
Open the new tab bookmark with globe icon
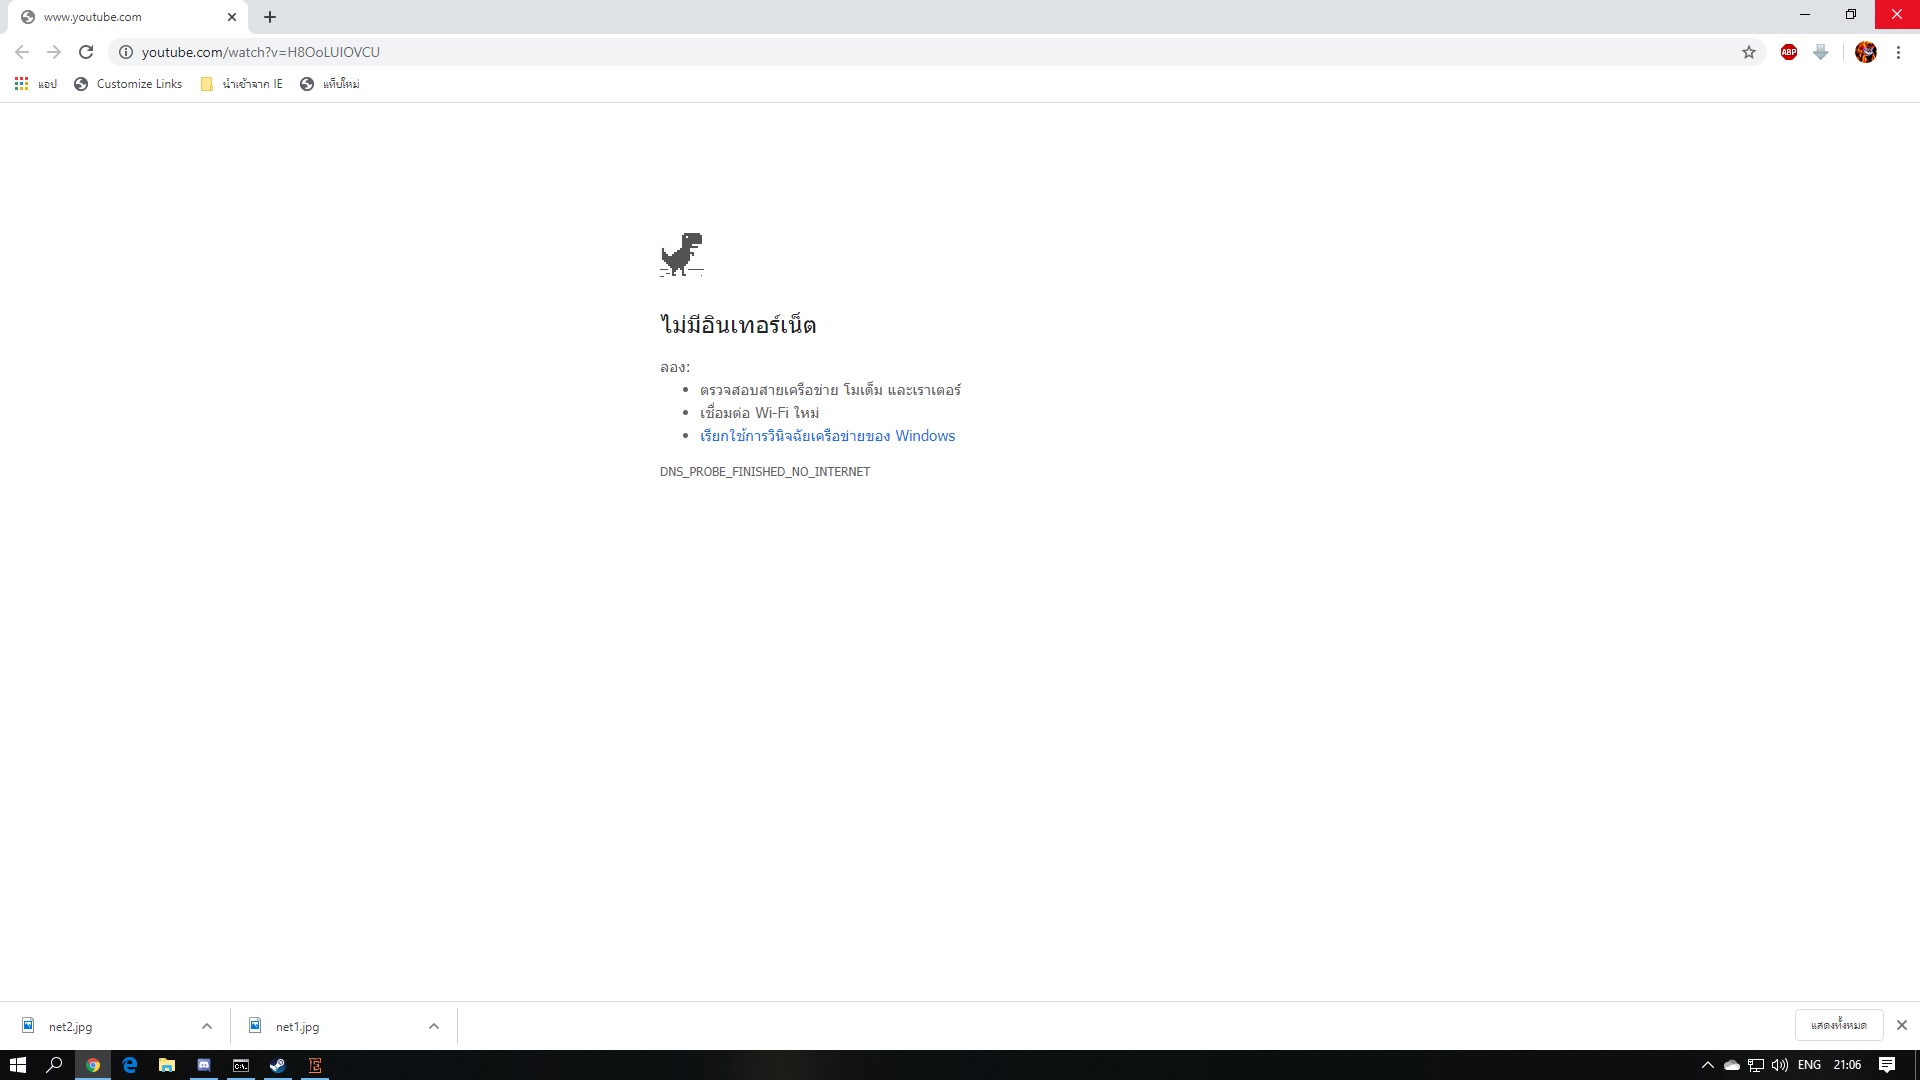click(330, 84)
